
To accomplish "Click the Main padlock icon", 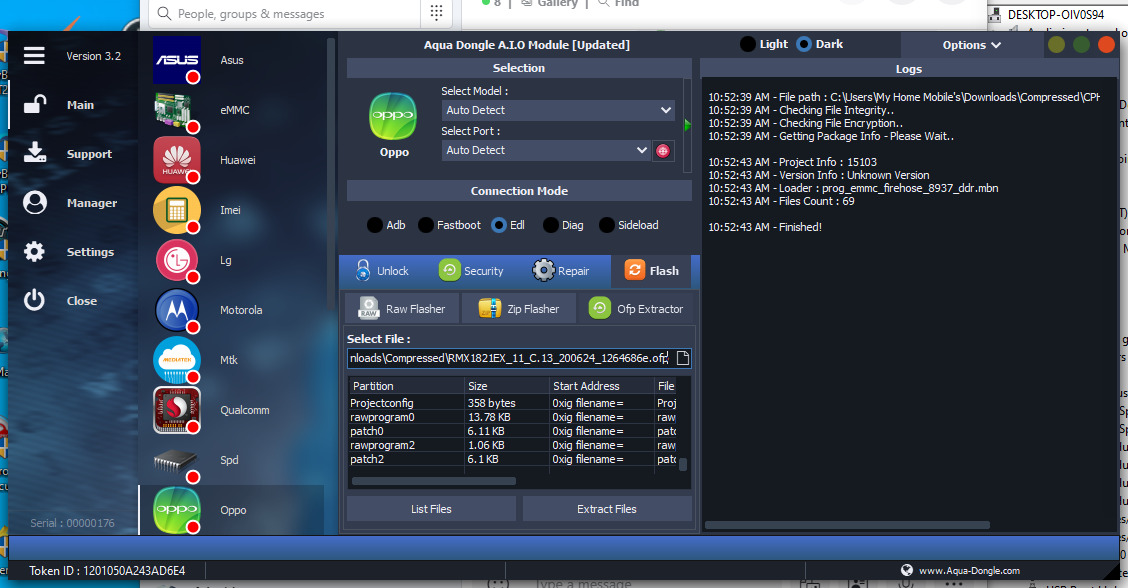I will click(x=35, y=105).
